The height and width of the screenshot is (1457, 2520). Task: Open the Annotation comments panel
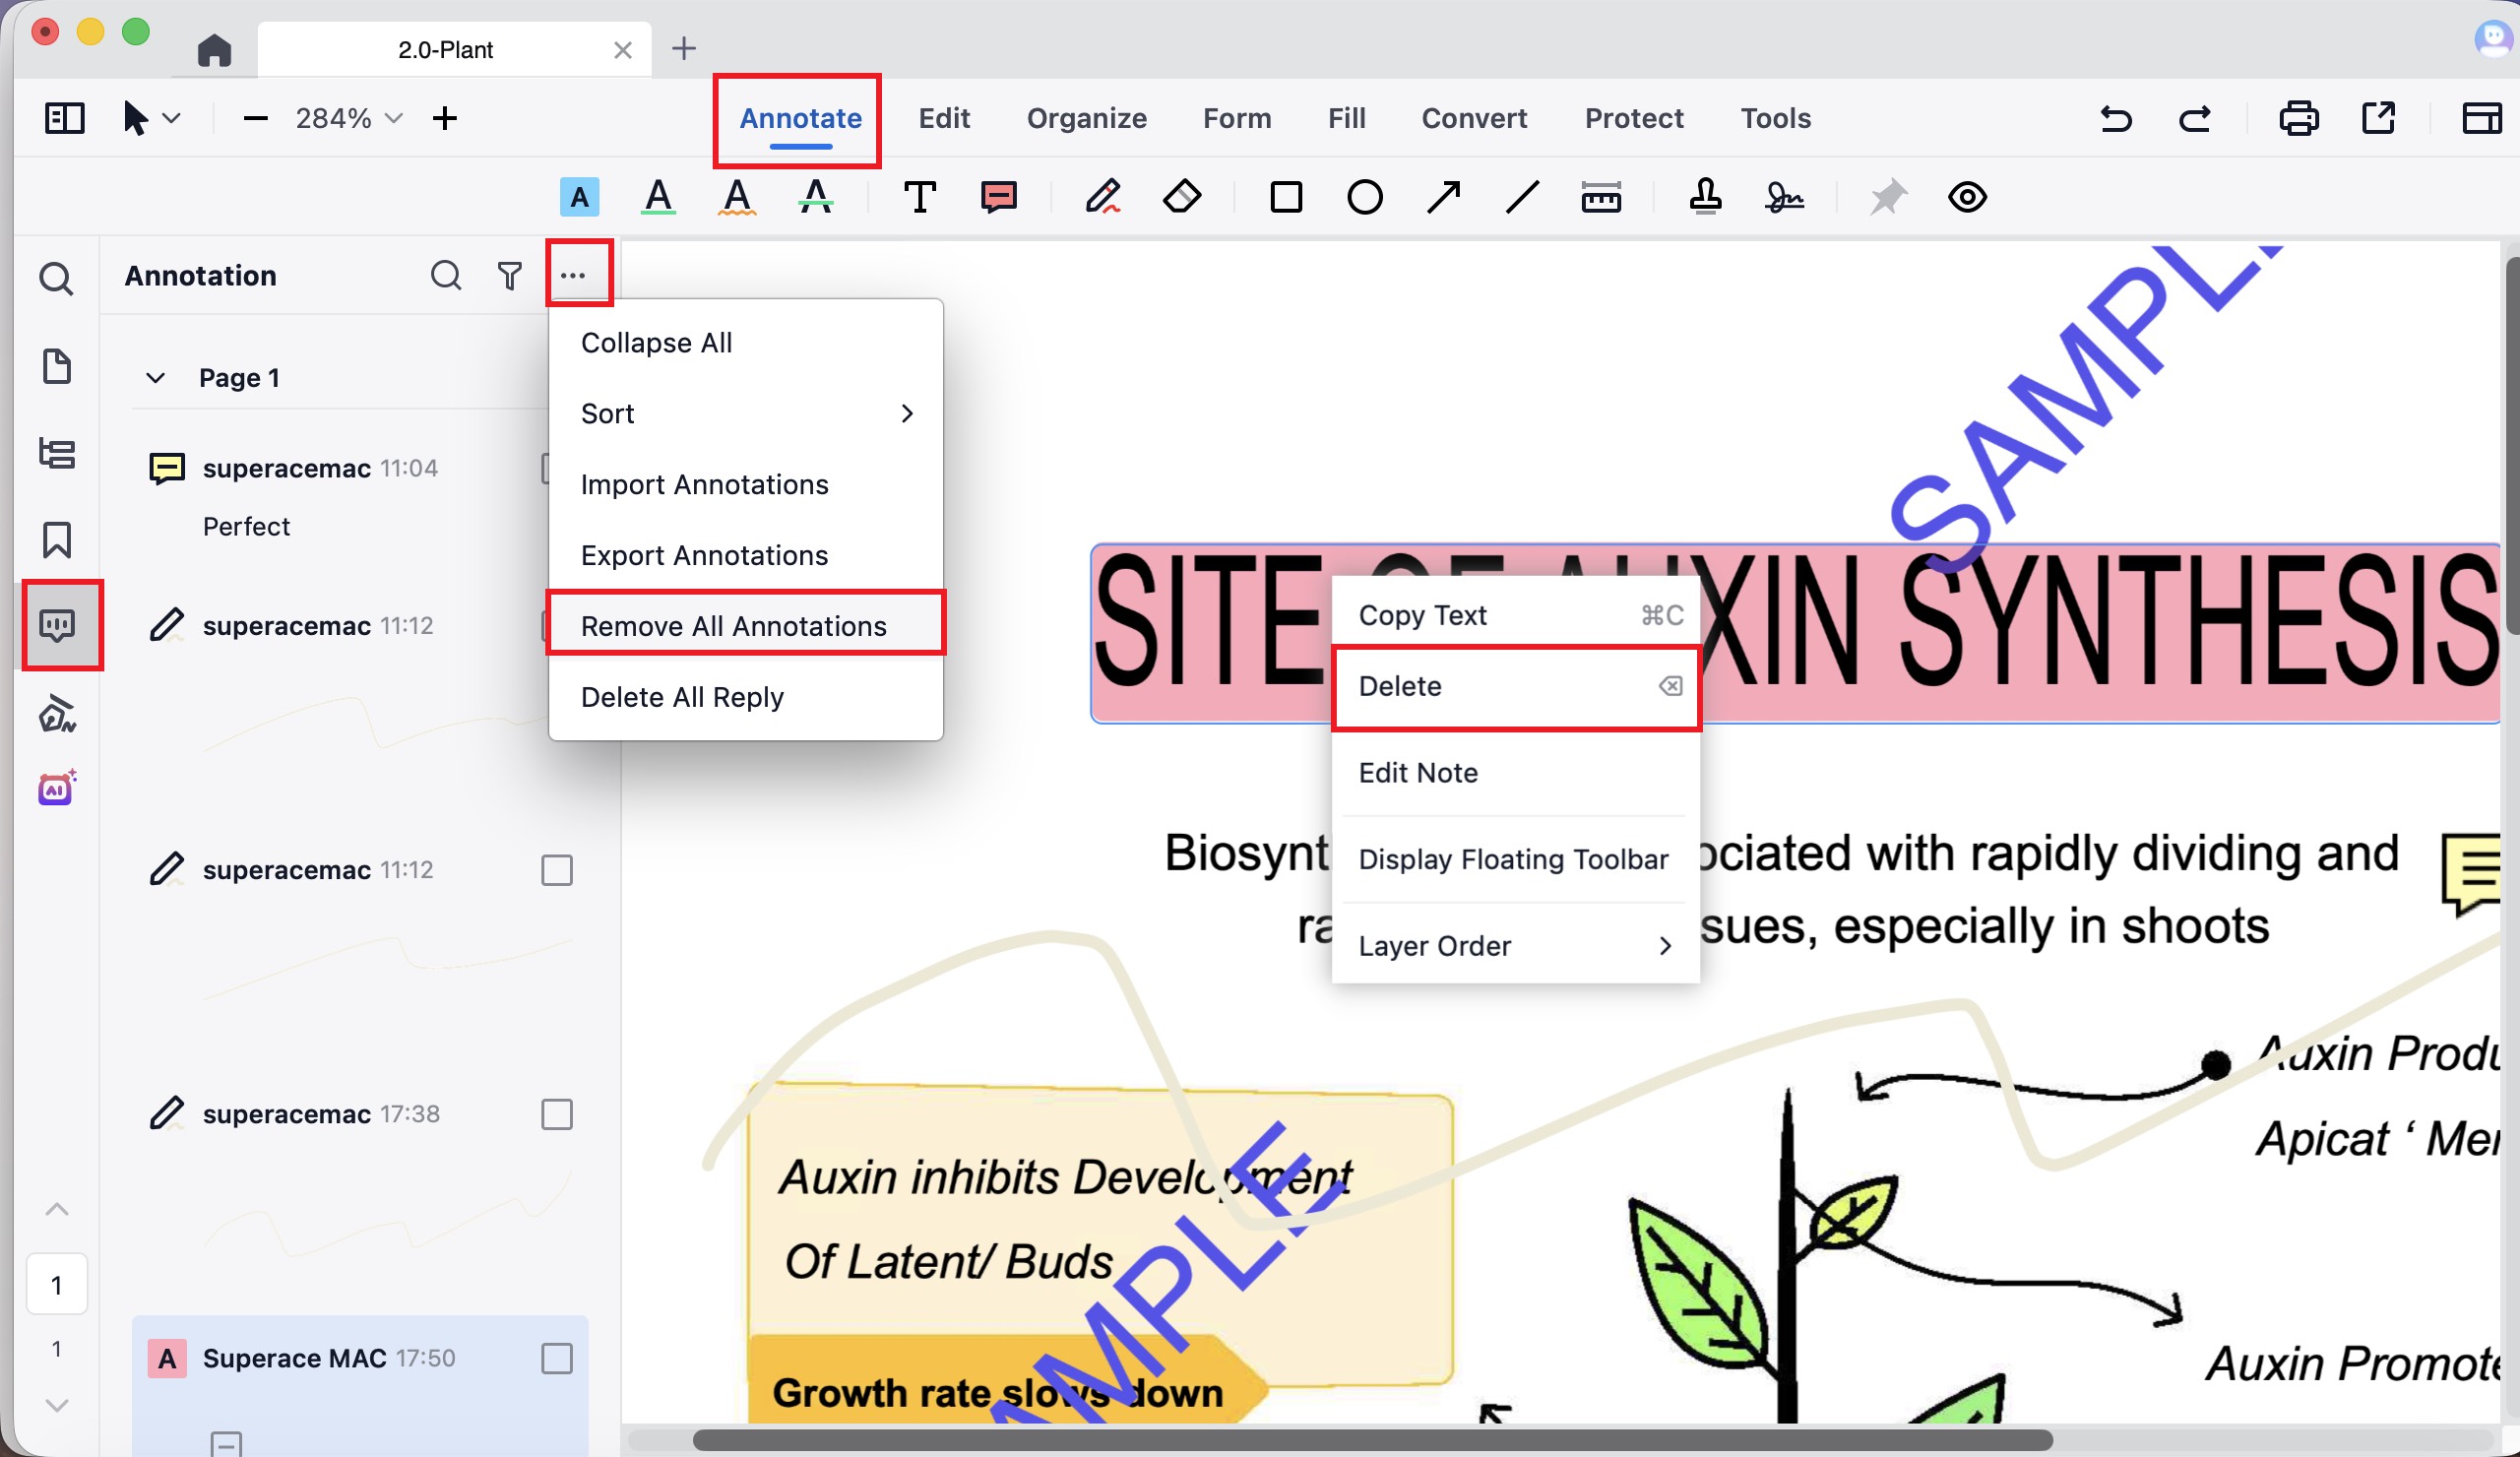pyautogui.click(x=57, y=626)
